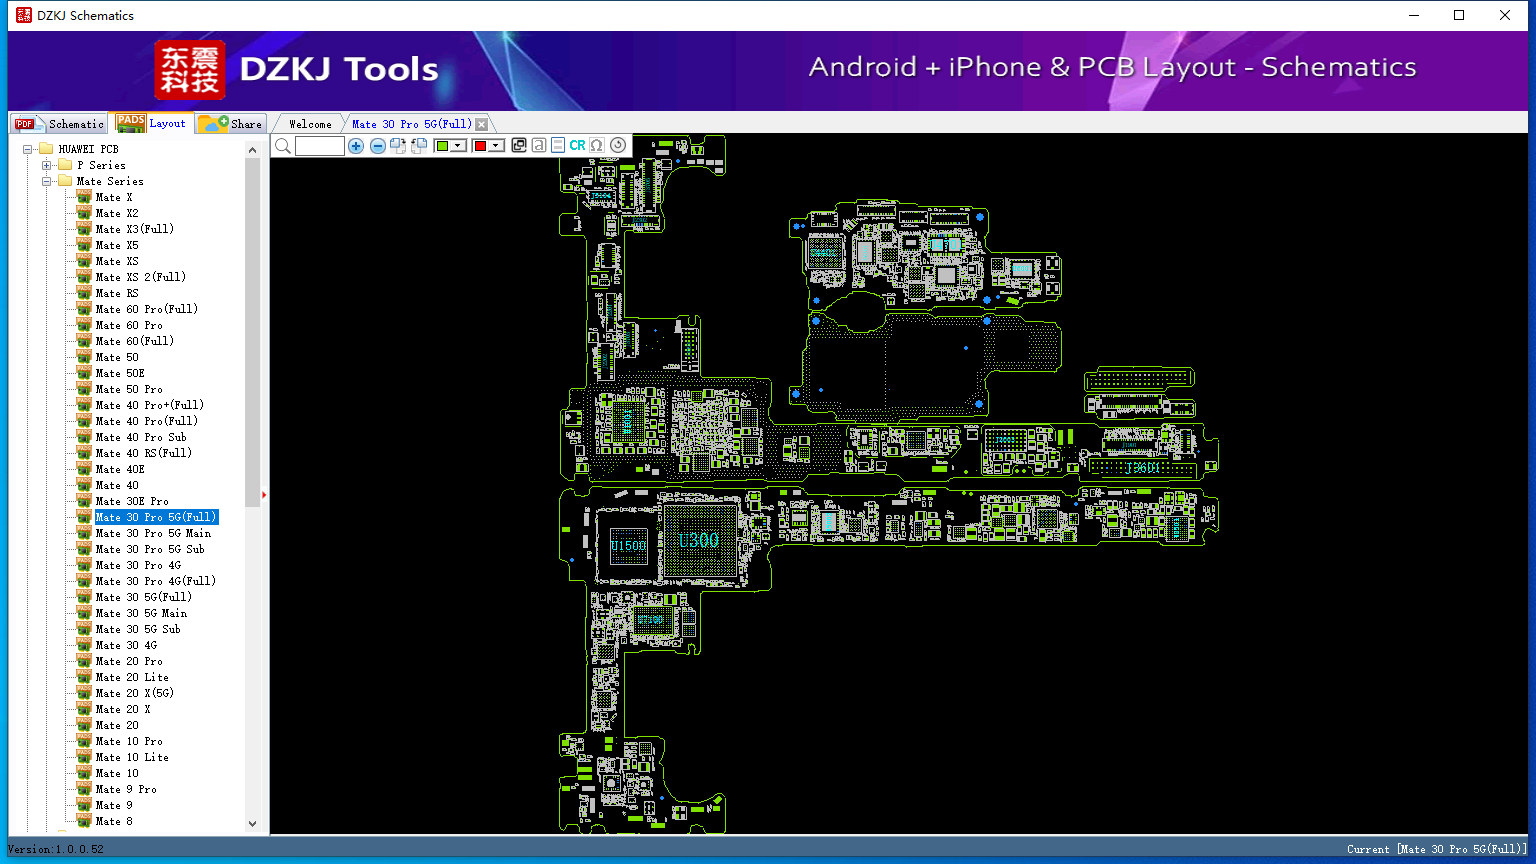Click the overlapping layers switch icon
Viewport: 1536px width, 864px height.
(x=519, y=146)
